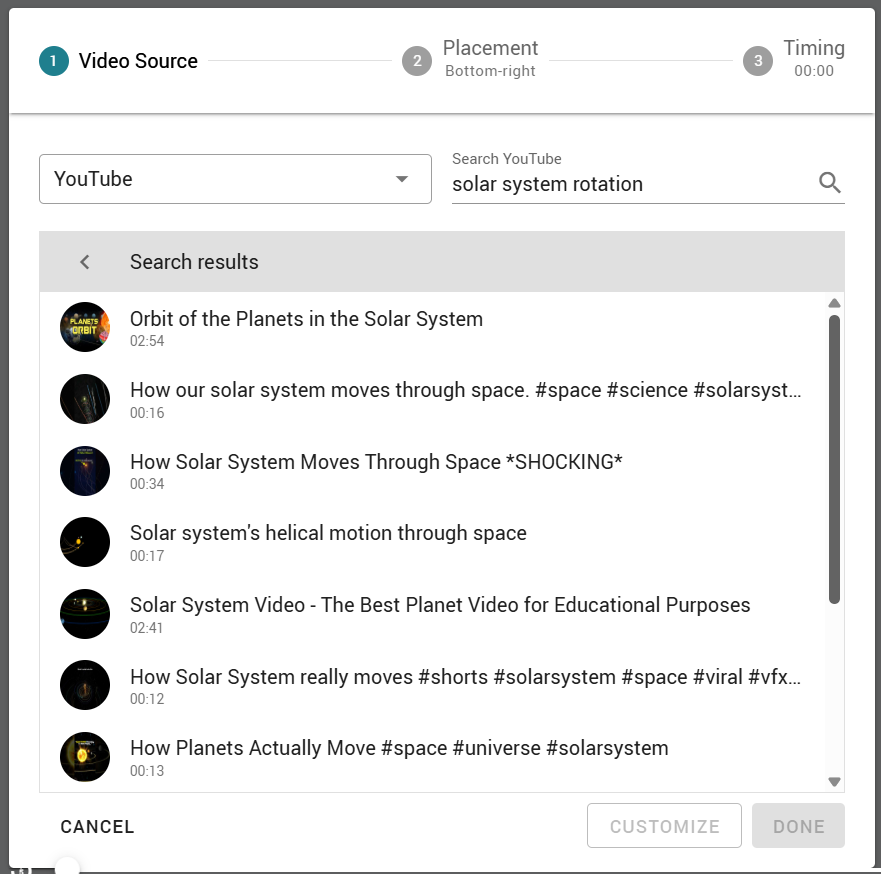Click the CUSTOMIZE button
The height and width of the screenshot is (874, 881).
tap(664, 826)
